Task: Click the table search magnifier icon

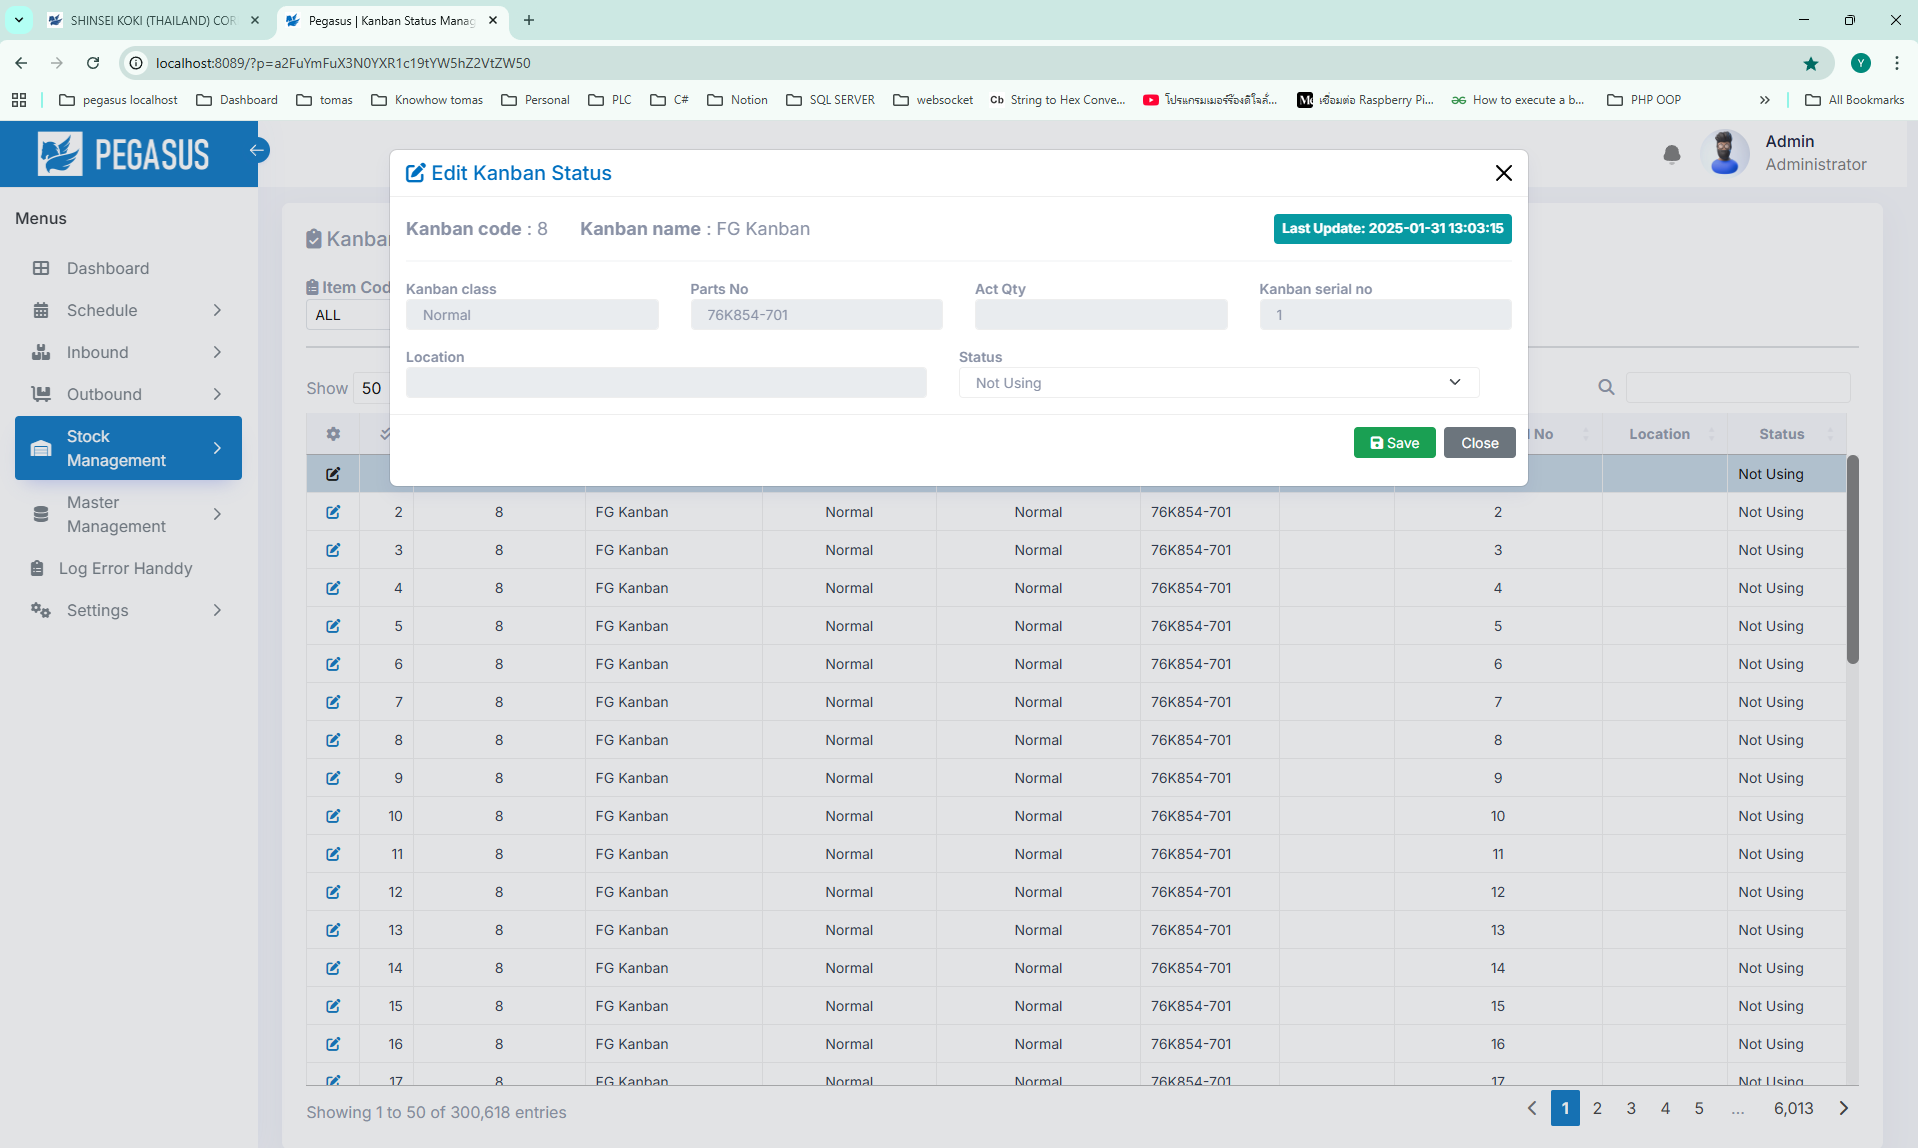Action: point(1606,387)
